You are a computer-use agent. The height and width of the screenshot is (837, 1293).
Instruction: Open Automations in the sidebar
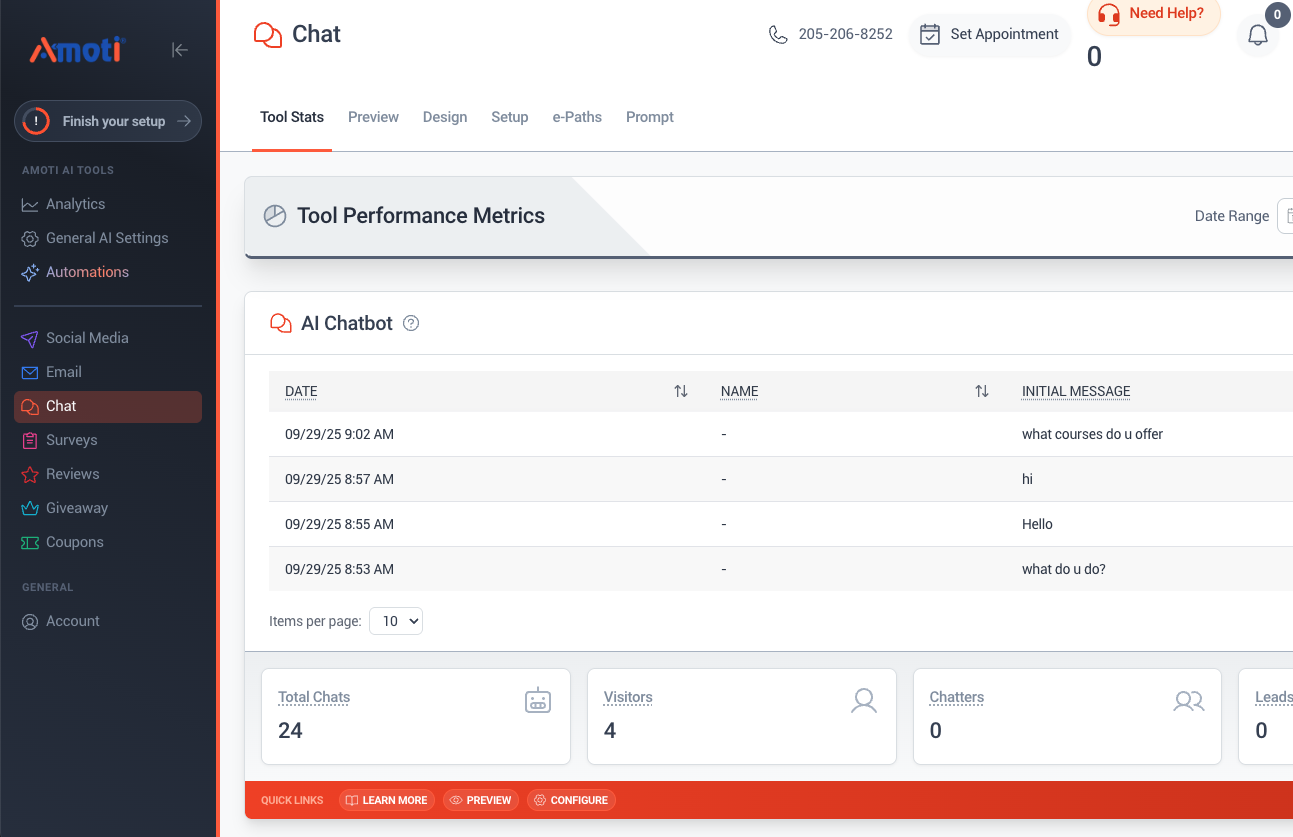(87, 272)
